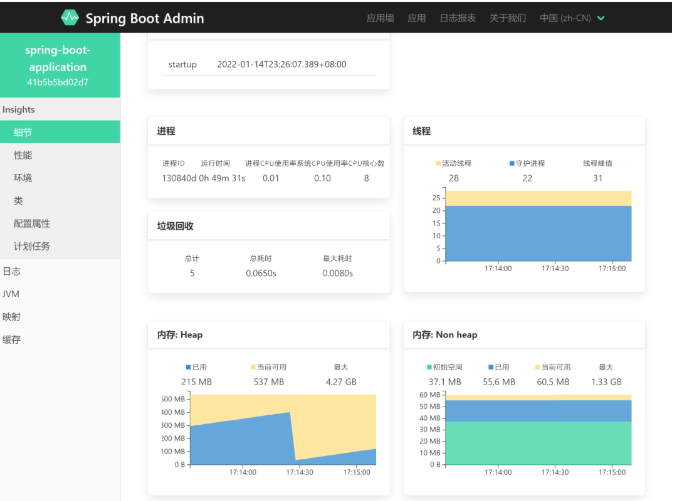The image size is (673, 501).
Task: Open 类 in the sidebar
Action: [60, 200]
